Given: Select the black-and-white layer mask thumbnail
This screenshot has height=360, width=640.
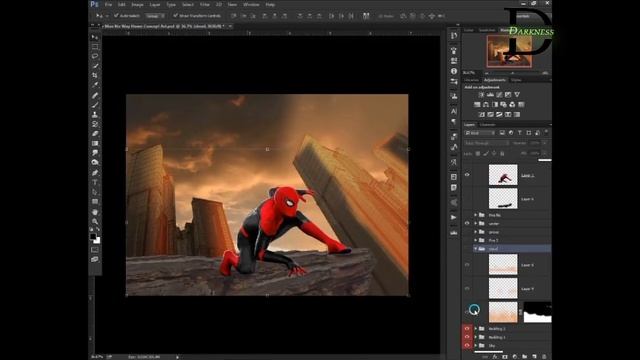Looking at the screenshot, I should pyautogui.click(x=537, y=312).
